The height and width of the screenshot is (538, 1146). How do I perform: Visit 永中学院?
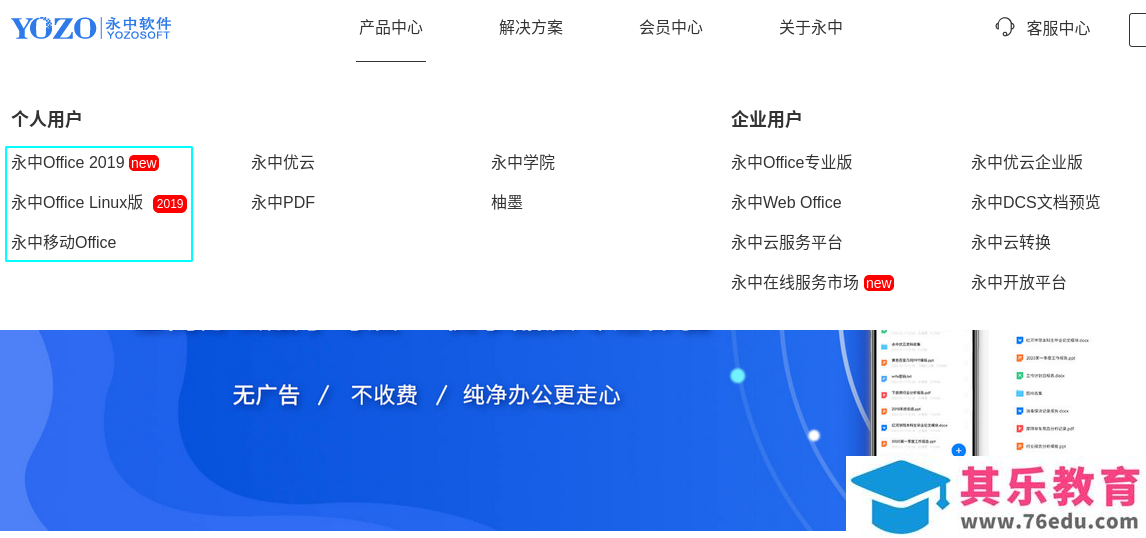pyautogui.click(x=523, y=162)
